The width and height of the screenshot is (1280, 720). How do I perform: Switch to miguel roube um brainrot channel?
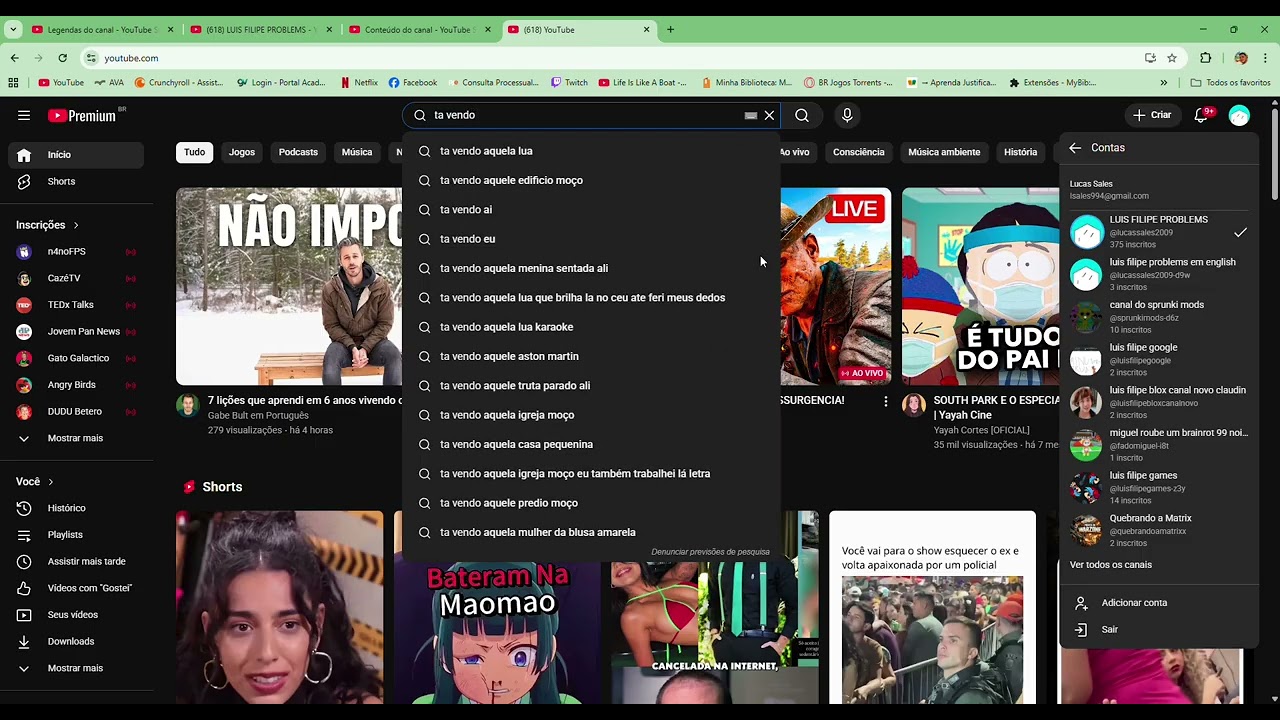tap(1159, 445)
